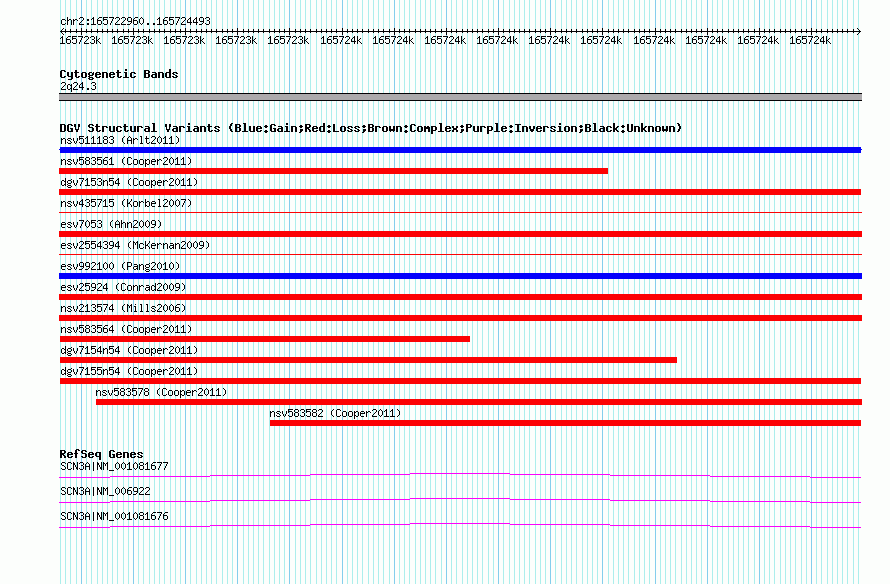Click the red bar under esv7053
Image resolution: width=890 pixels, height=584 pixels.
coord(460,234)
